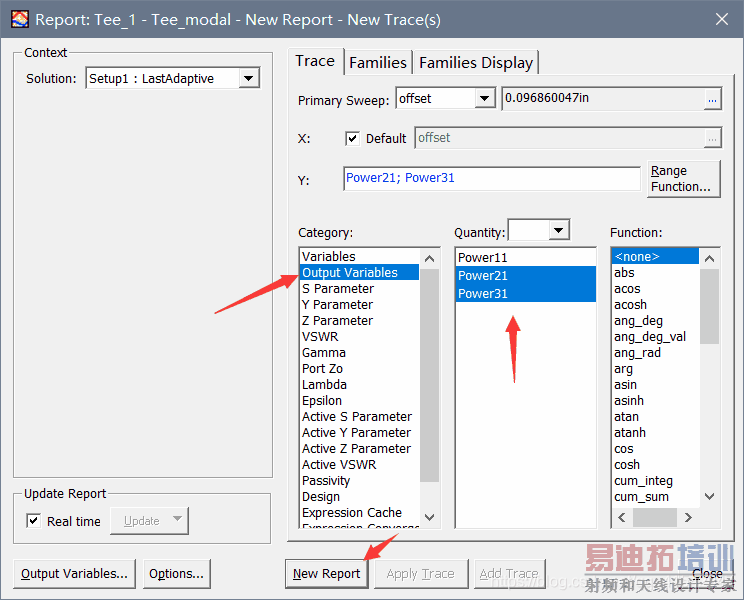Select the ang_deg_val function
Image resolution: width=744 pixels, height=600 pixels.
click(x=655, y=336)
